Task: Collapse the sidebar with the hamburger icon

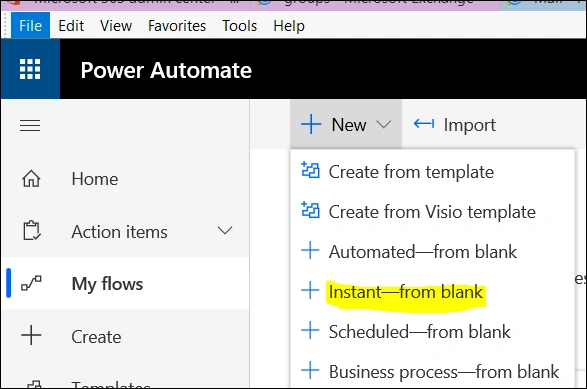Action: pos(30,125)
